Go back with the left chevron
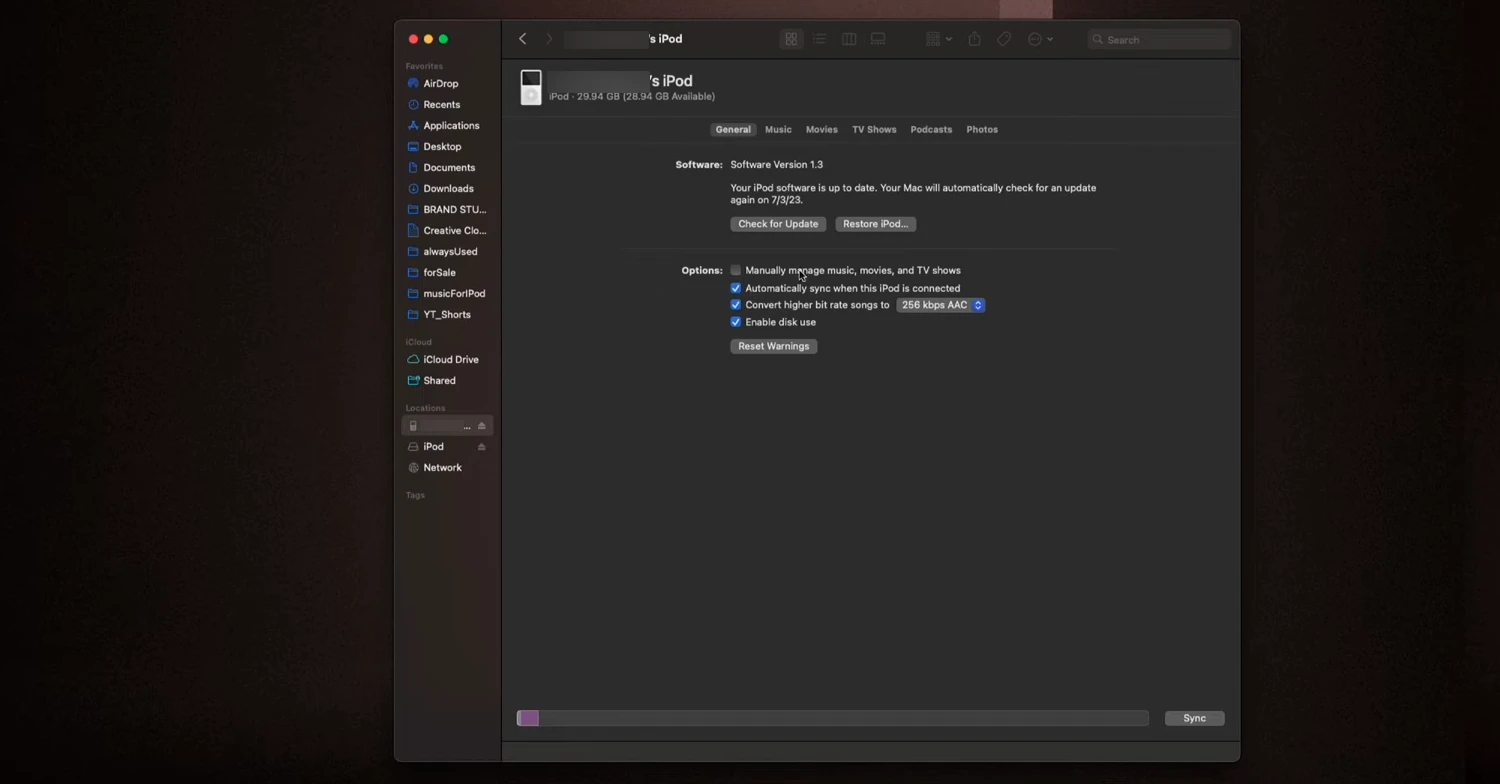This screenshot has height=784, width=1500. [x=522, y=39]
